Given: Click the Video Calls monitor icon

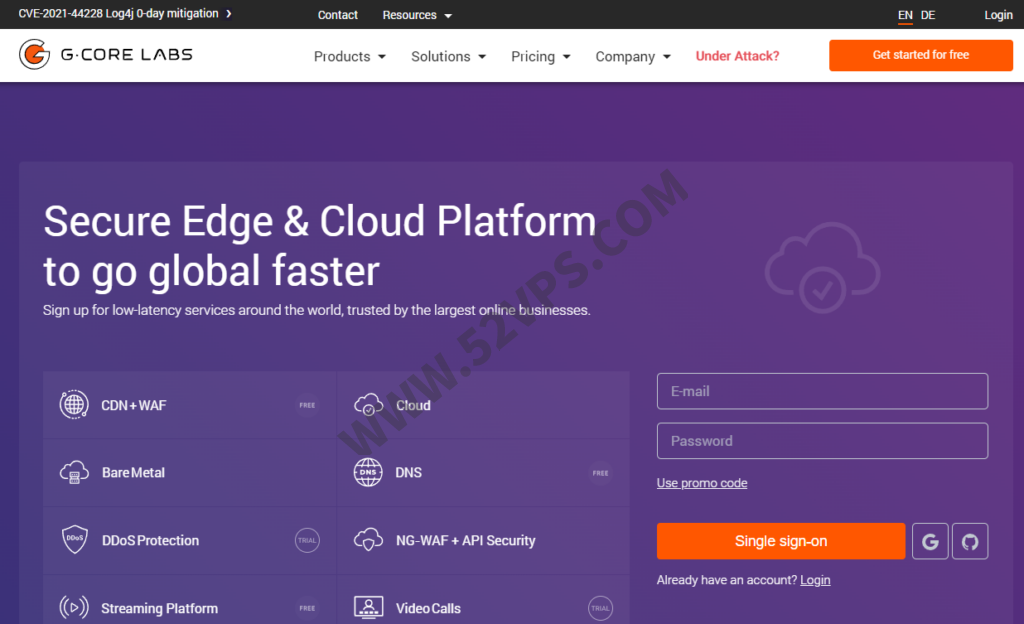Looking at the screenshot, I should 368,608.
